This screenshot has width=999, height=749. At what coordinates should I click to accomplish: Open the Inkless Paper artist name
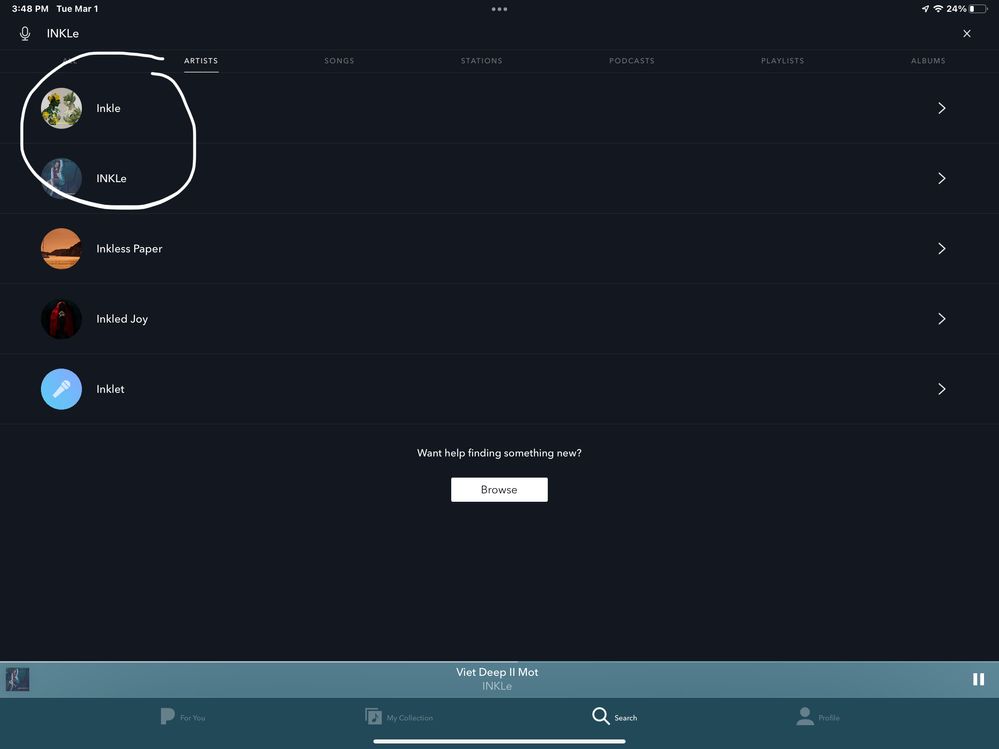click(129, 249)
